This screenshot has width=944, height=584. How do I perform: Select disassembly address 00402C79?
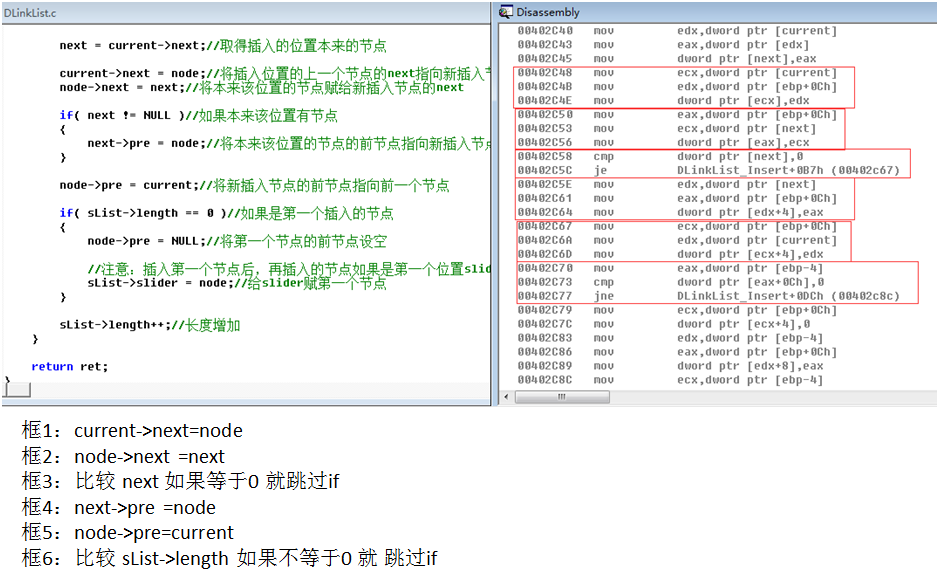[x=545, y=310]
